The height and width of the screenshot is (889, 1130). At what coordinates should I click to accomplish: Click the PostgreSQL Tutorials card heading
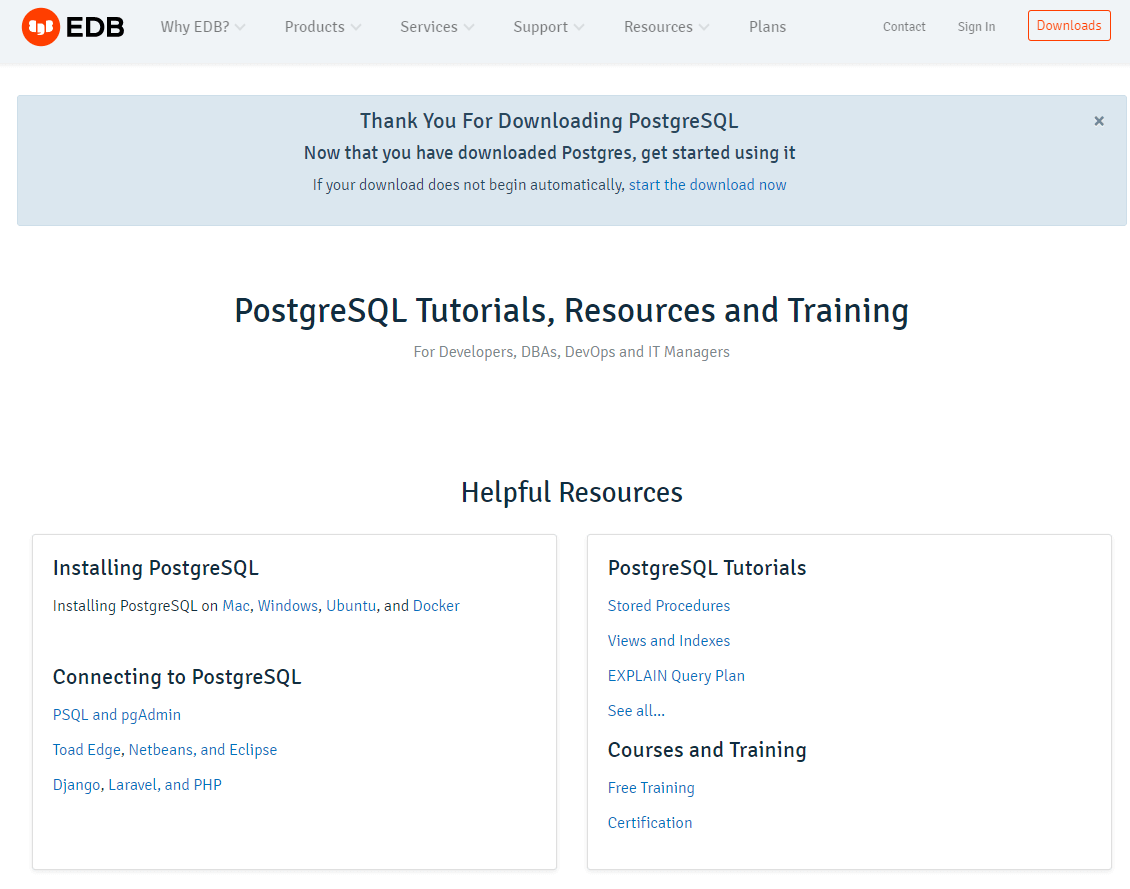(x=707, y=568)
